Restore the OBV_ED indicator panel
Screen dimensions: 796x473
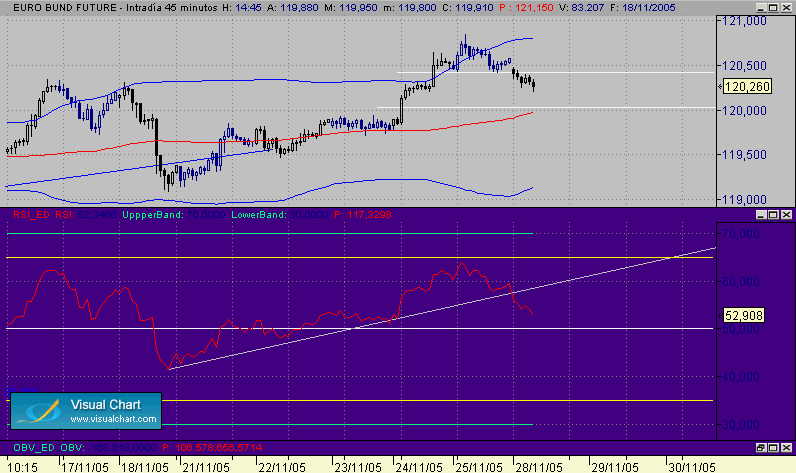pos(760,448)
